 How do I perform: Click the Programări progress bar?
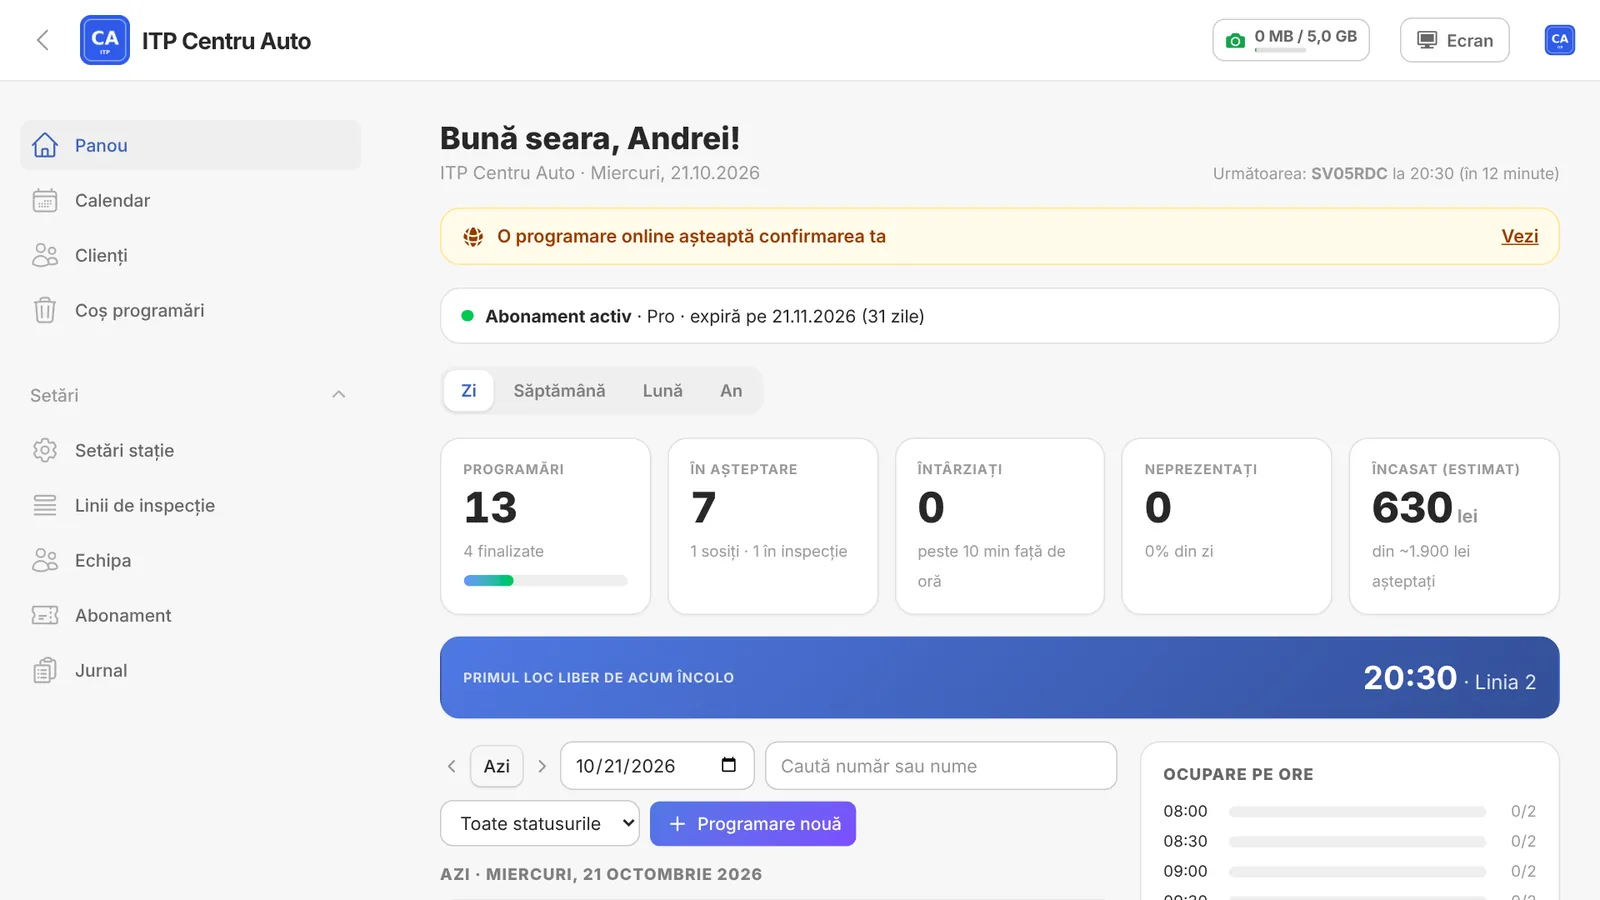pos(546,581)
